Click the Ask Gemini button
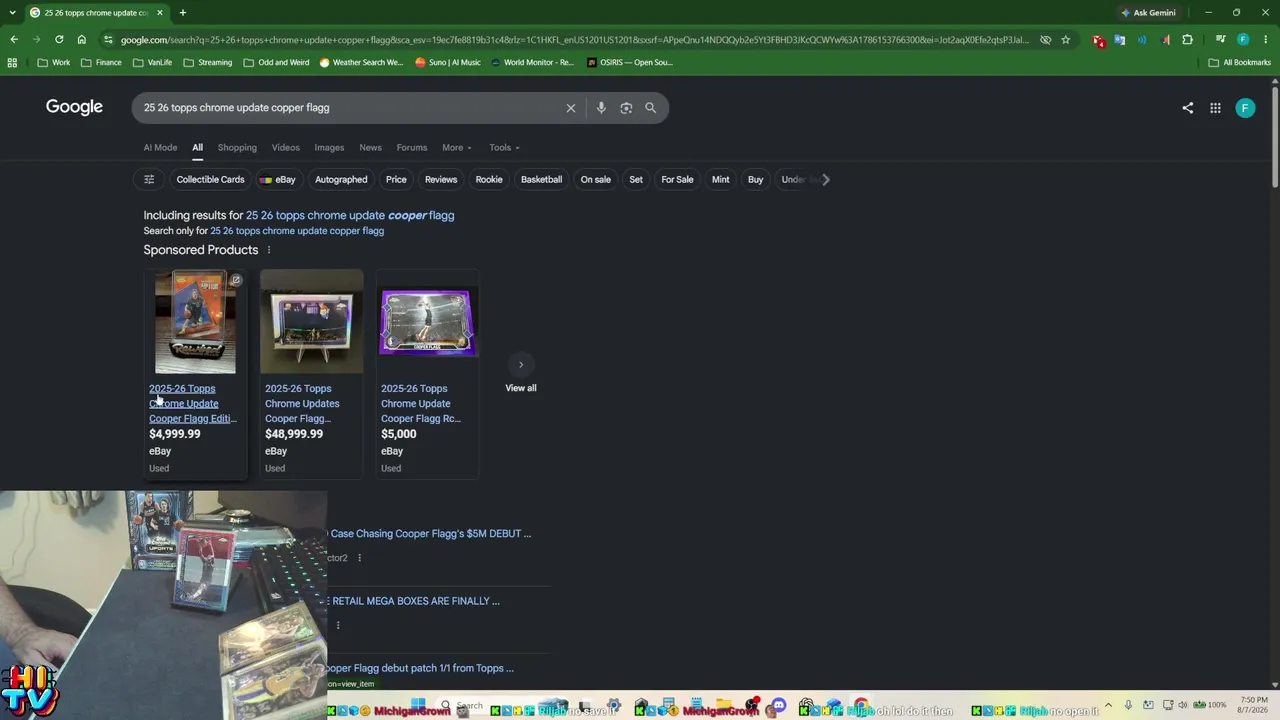1280x720 pixels. click(1148, 13)
